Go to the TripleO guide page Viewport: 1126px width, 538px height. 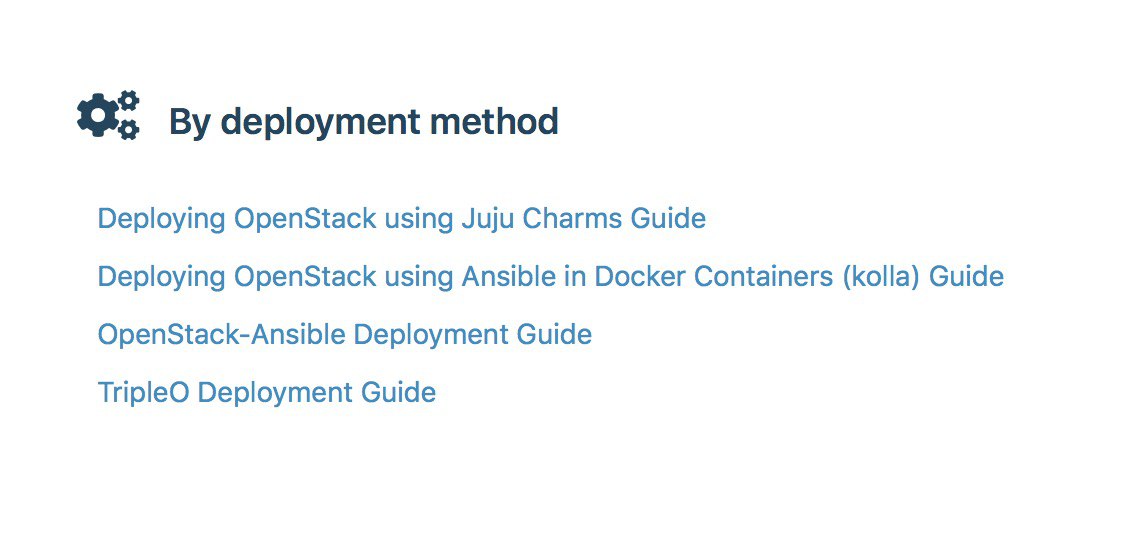click(266, 392)
